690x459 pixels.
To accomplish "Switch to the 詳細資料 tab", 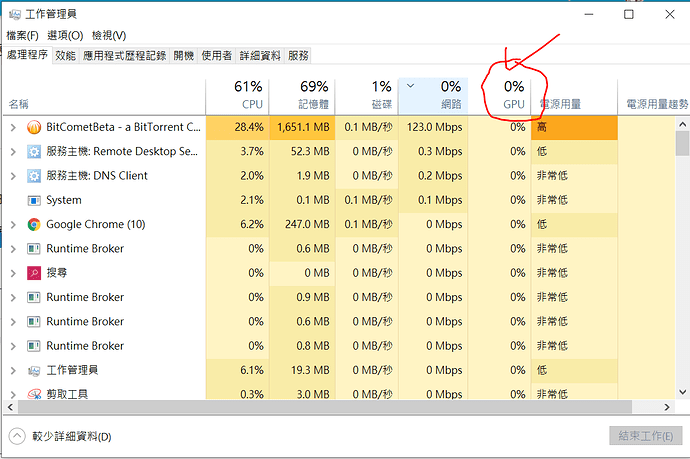I will pos(260,56).
